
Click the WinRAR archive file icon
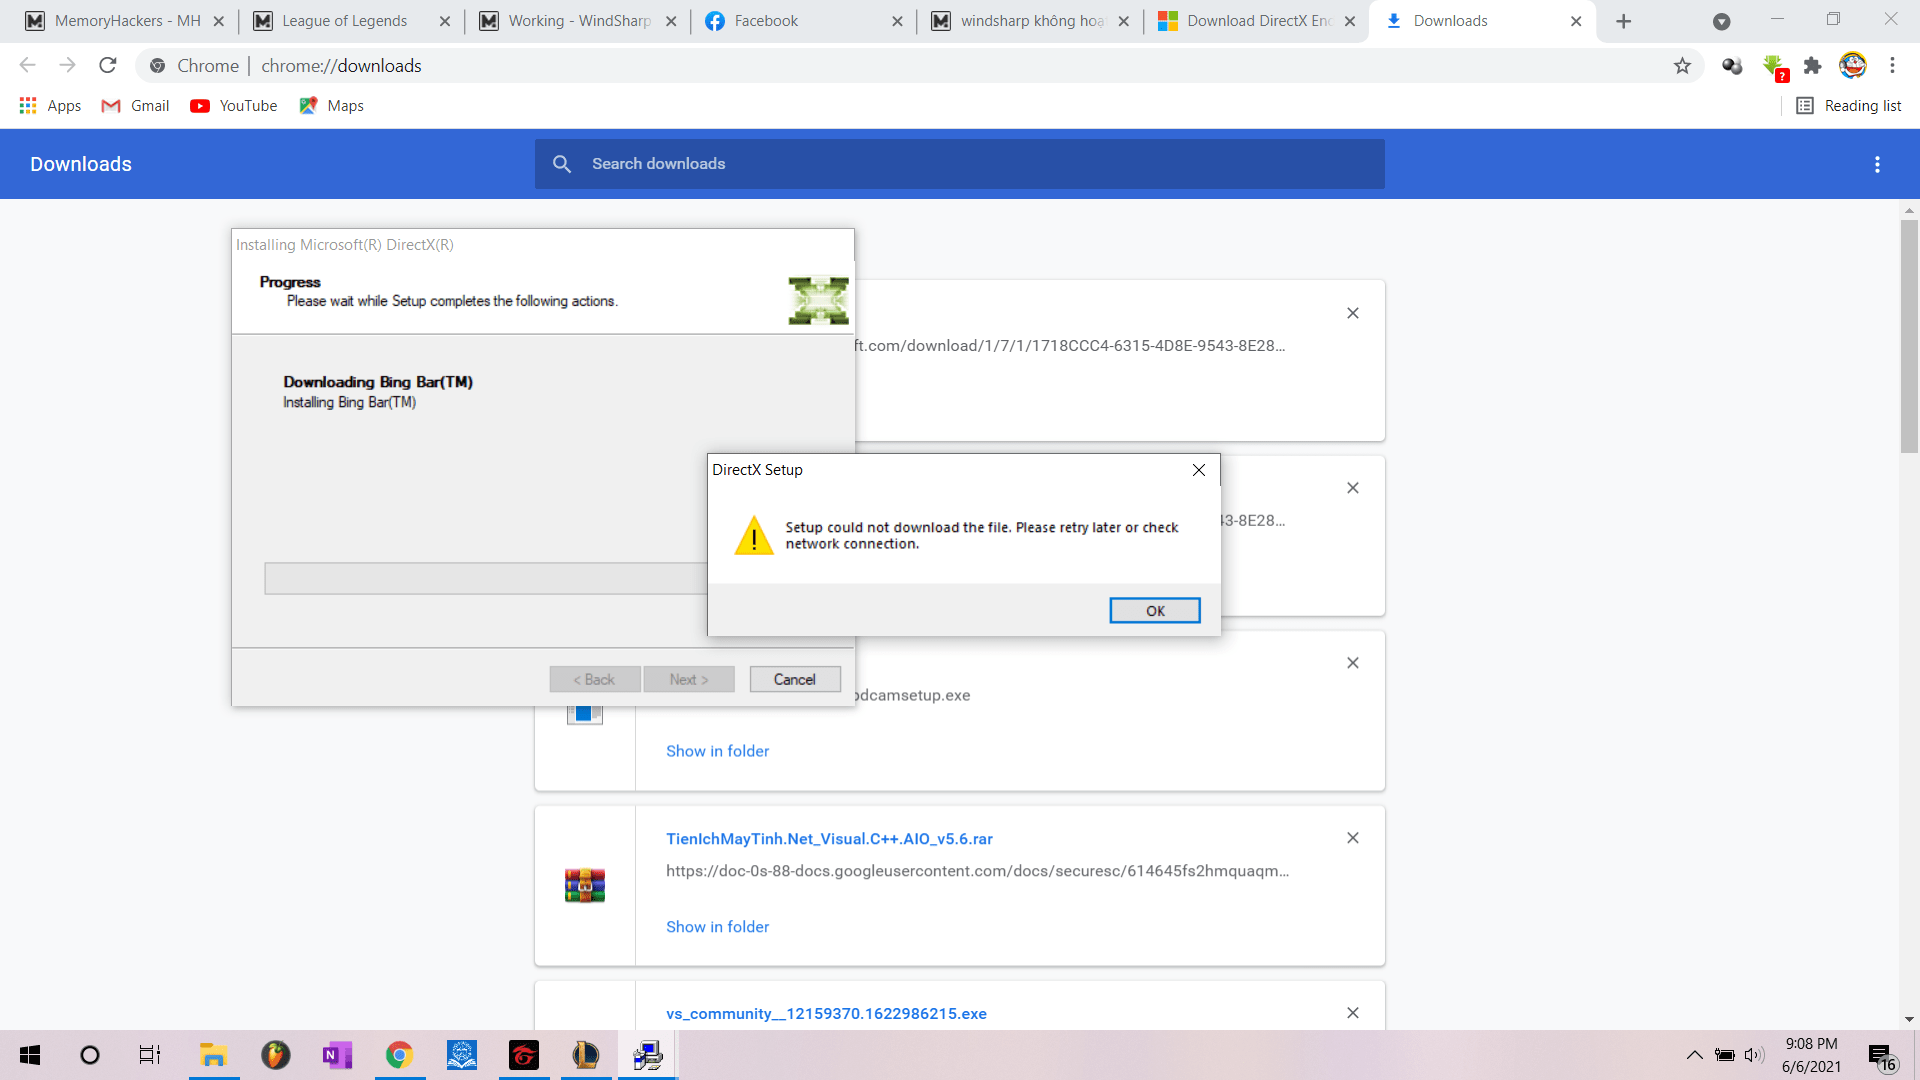[x=585, y=886]
